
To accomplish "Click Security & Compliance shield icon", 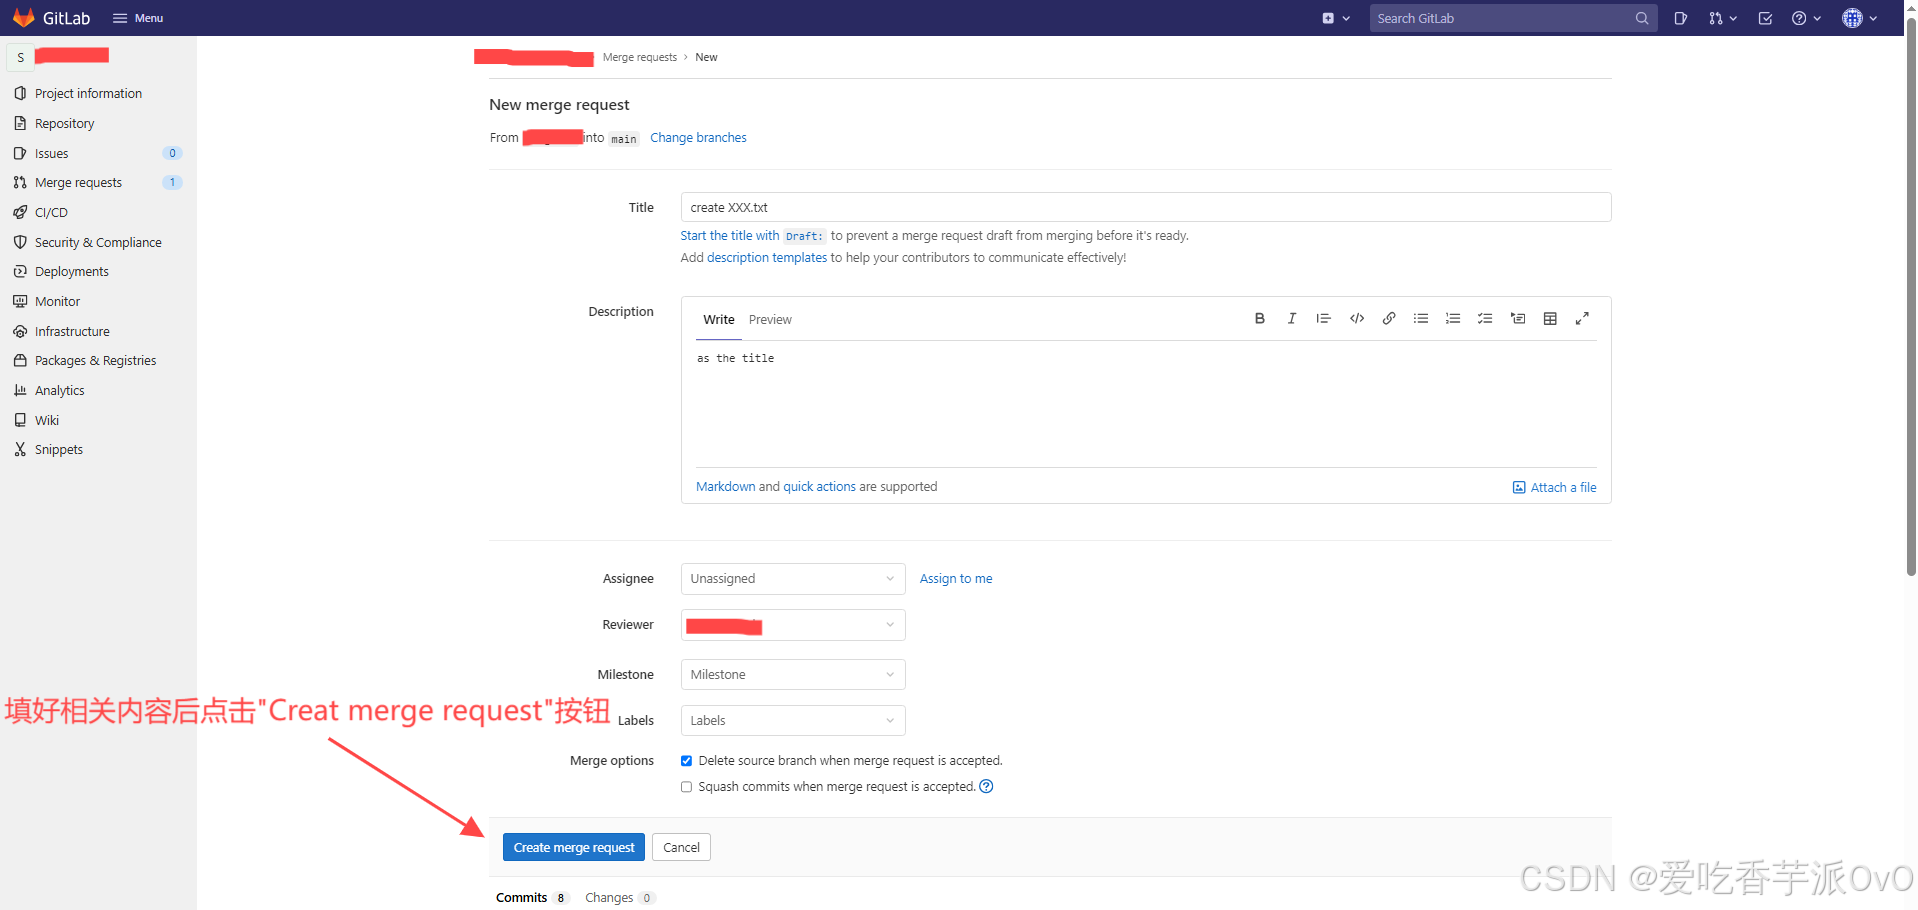I will (20, 242).
